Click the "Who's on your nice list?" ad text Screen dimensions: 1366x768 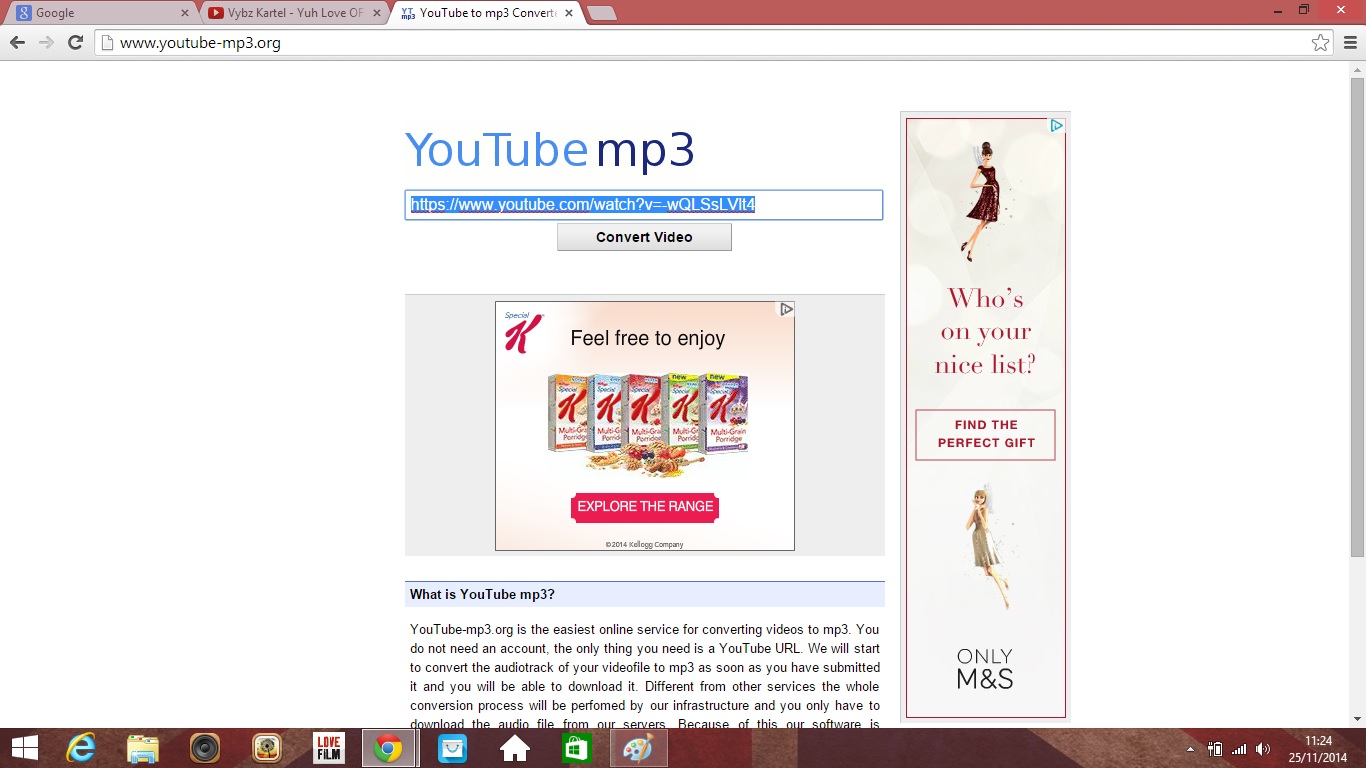point(985,331)
